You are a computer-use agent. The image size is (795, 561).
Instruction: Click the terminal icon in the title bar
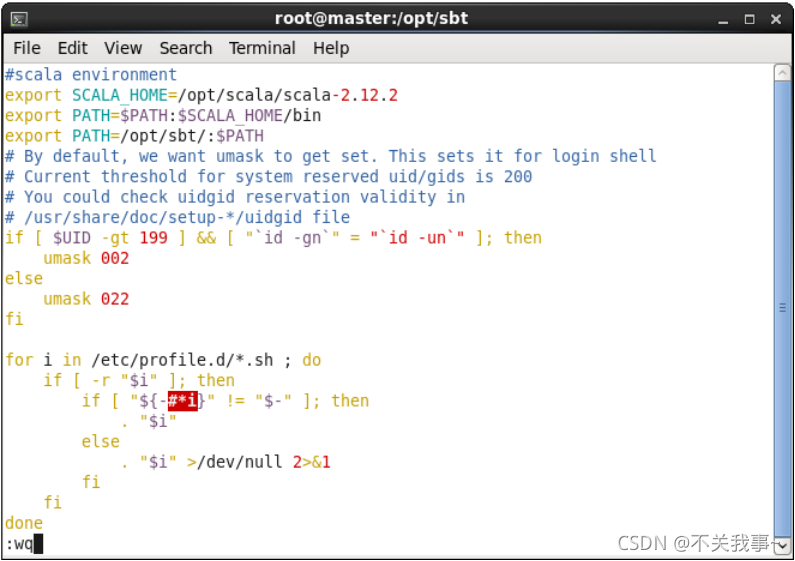19,20
